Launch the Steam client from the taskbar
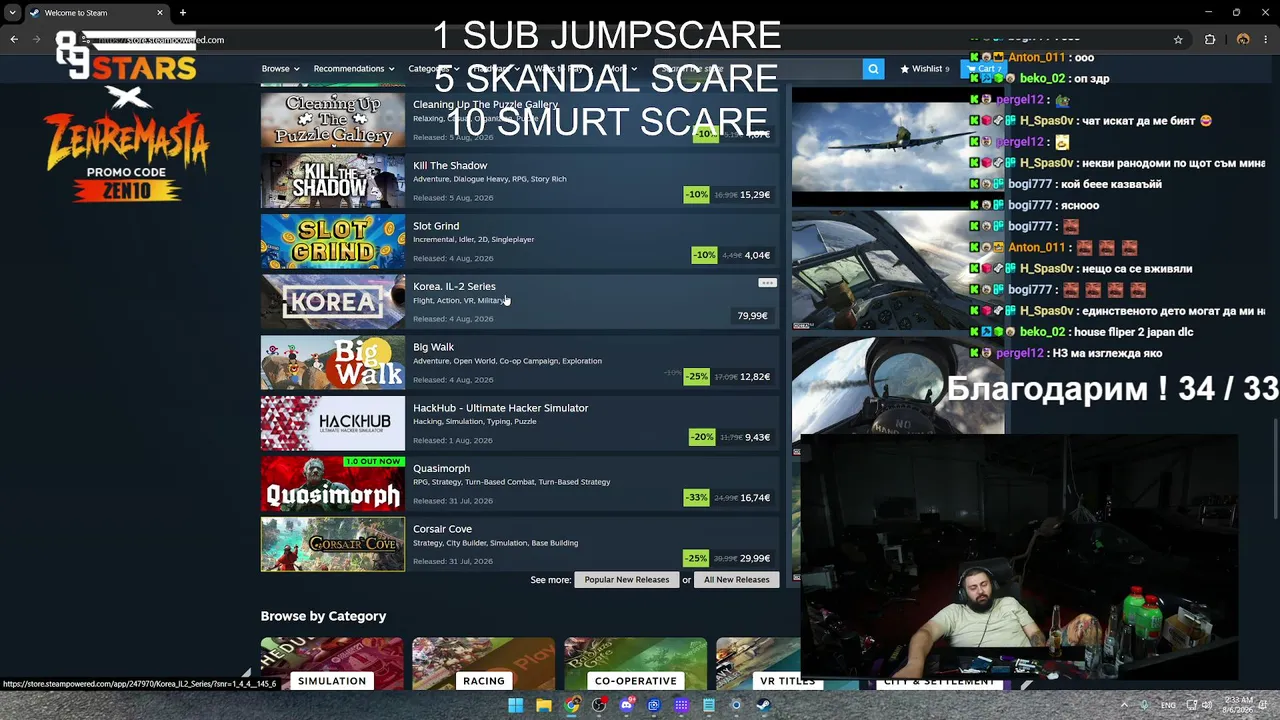This screenshot has height=720, width=1280. coord(763,705)
